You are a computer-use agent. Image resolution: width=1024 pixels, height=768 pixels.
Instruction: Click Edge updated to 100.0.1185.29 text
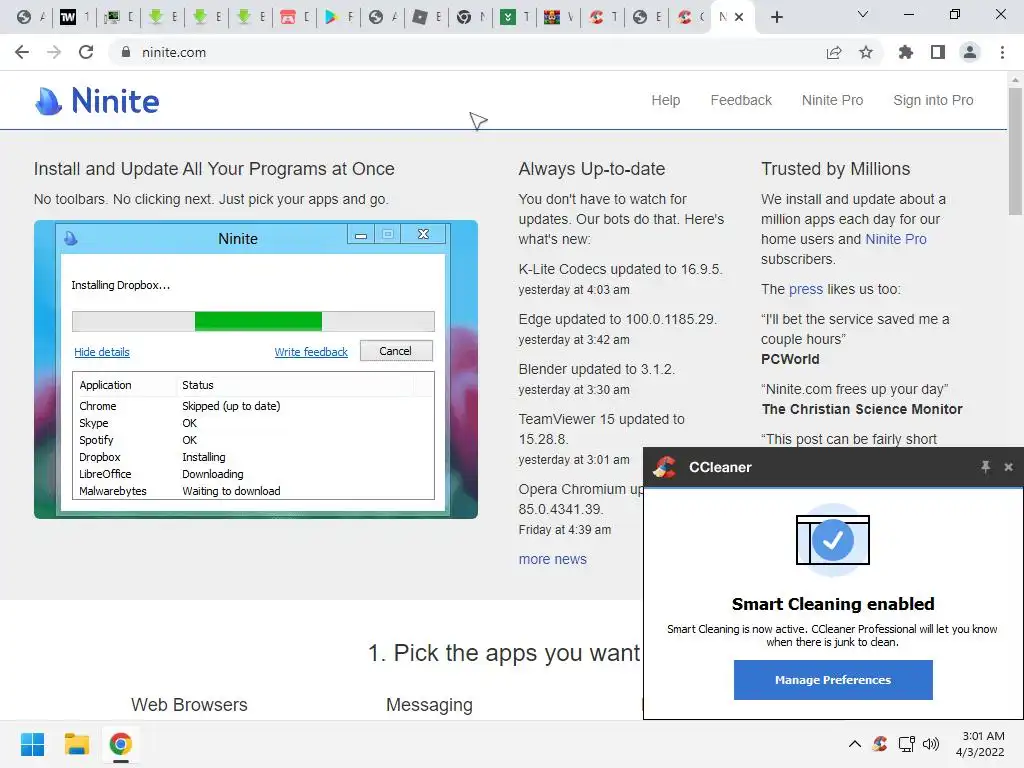coord(617,319)
